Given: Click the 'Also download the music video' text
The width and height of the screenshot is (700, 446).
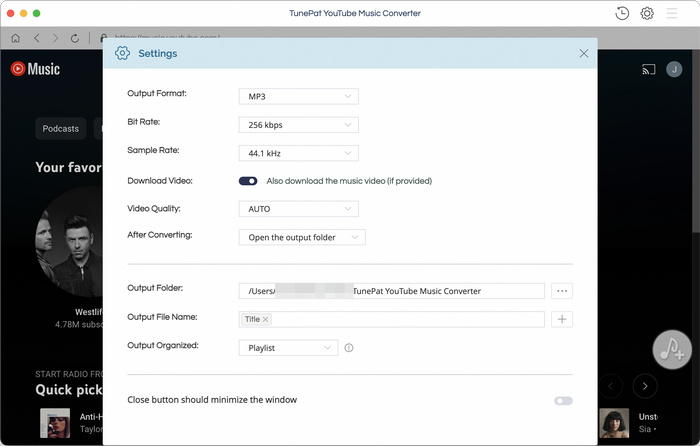Looking at the screenshot, I should click(349, 181).
